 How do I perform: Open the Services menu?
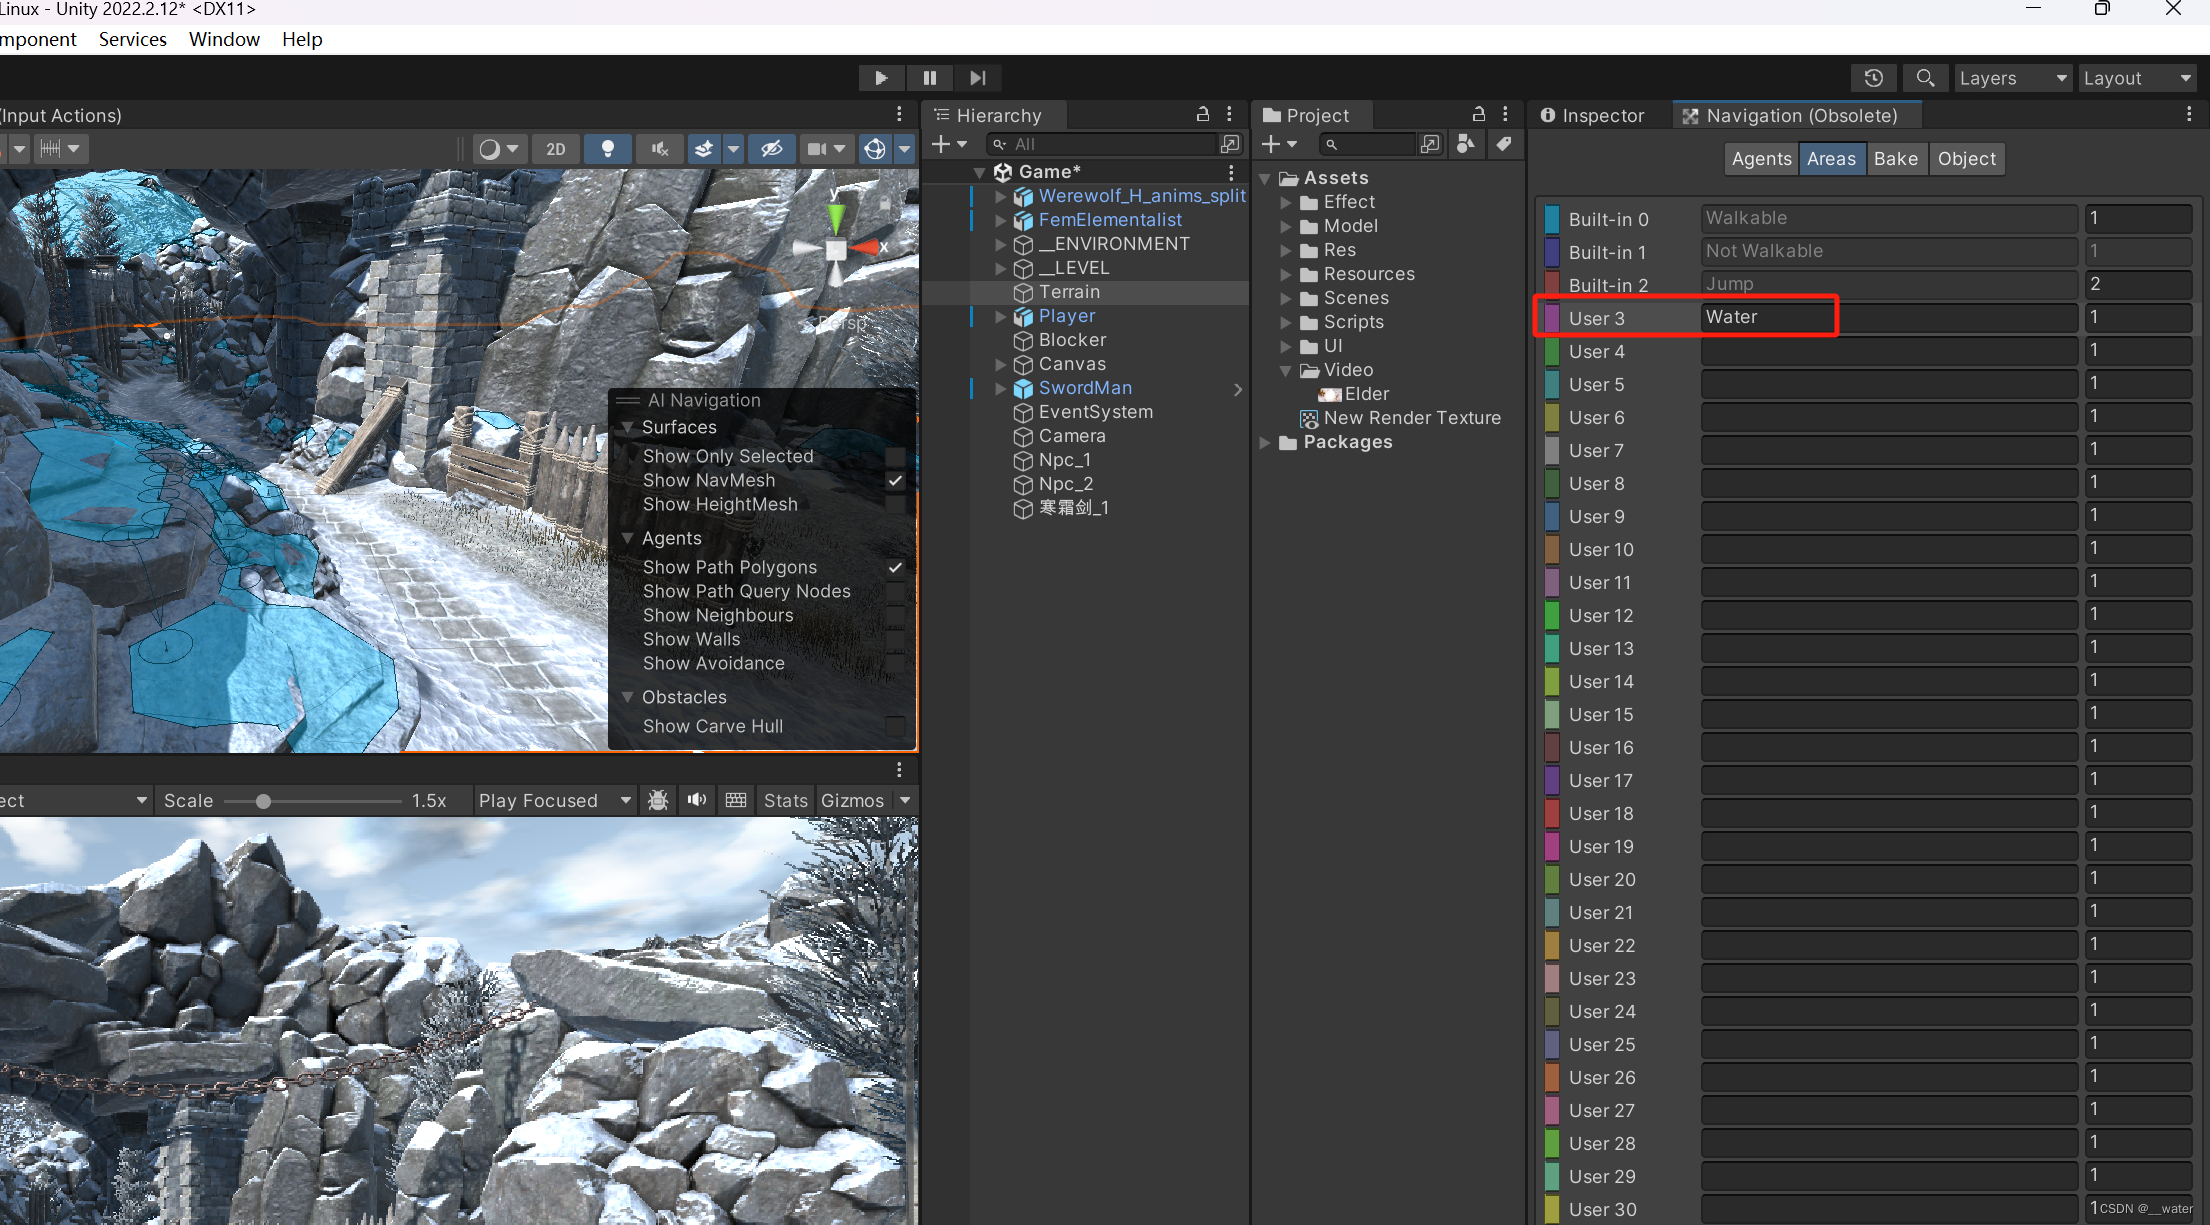(x=132, y=39)
